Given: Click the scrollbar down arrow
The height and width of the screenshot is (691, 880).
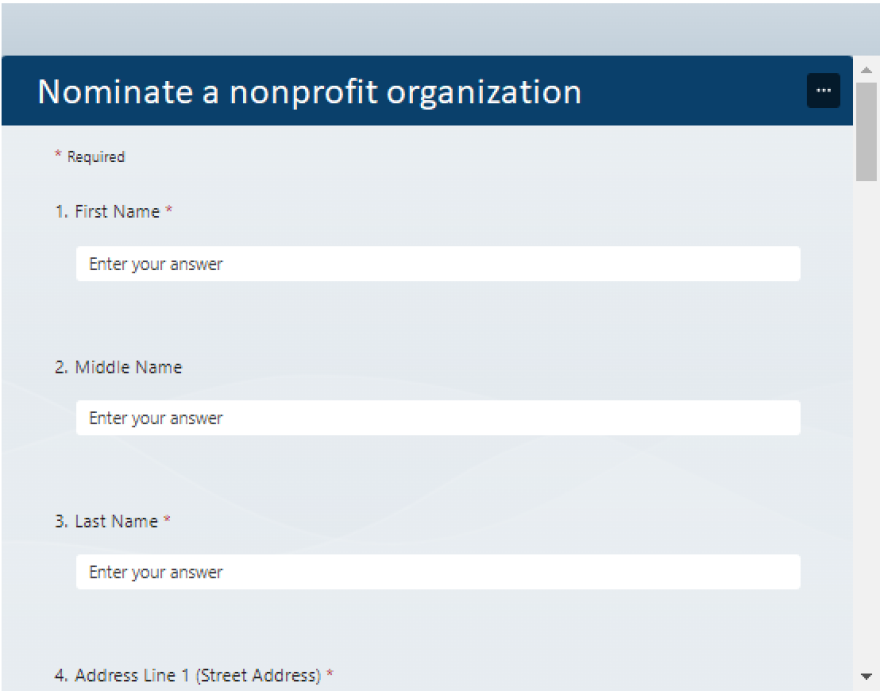Looking at the screenshot, I should tap(866, 677).
